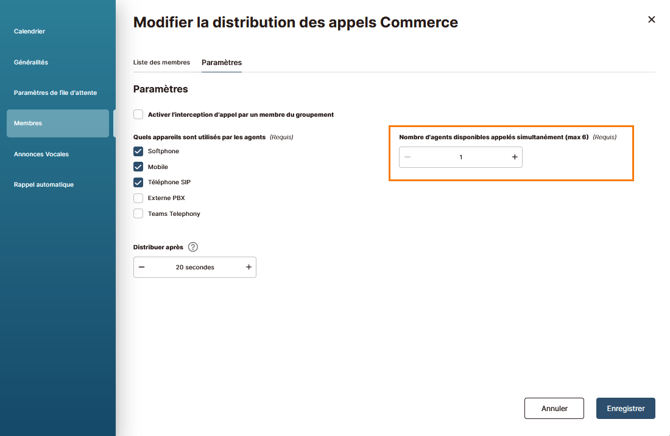Uncheck the Téléphone SIP checkbox
The image size is (670, 436).
pyautogui.click(x=138, y=183)
